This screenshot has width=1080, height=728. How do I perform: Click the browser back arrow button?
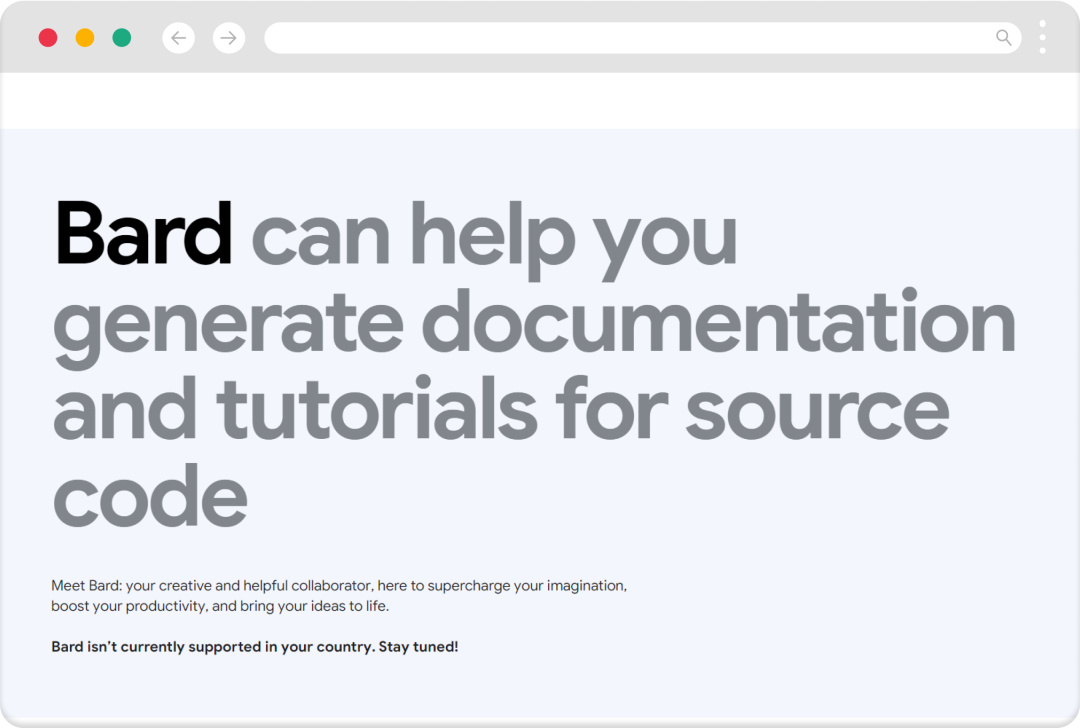[x=178, y=38]
